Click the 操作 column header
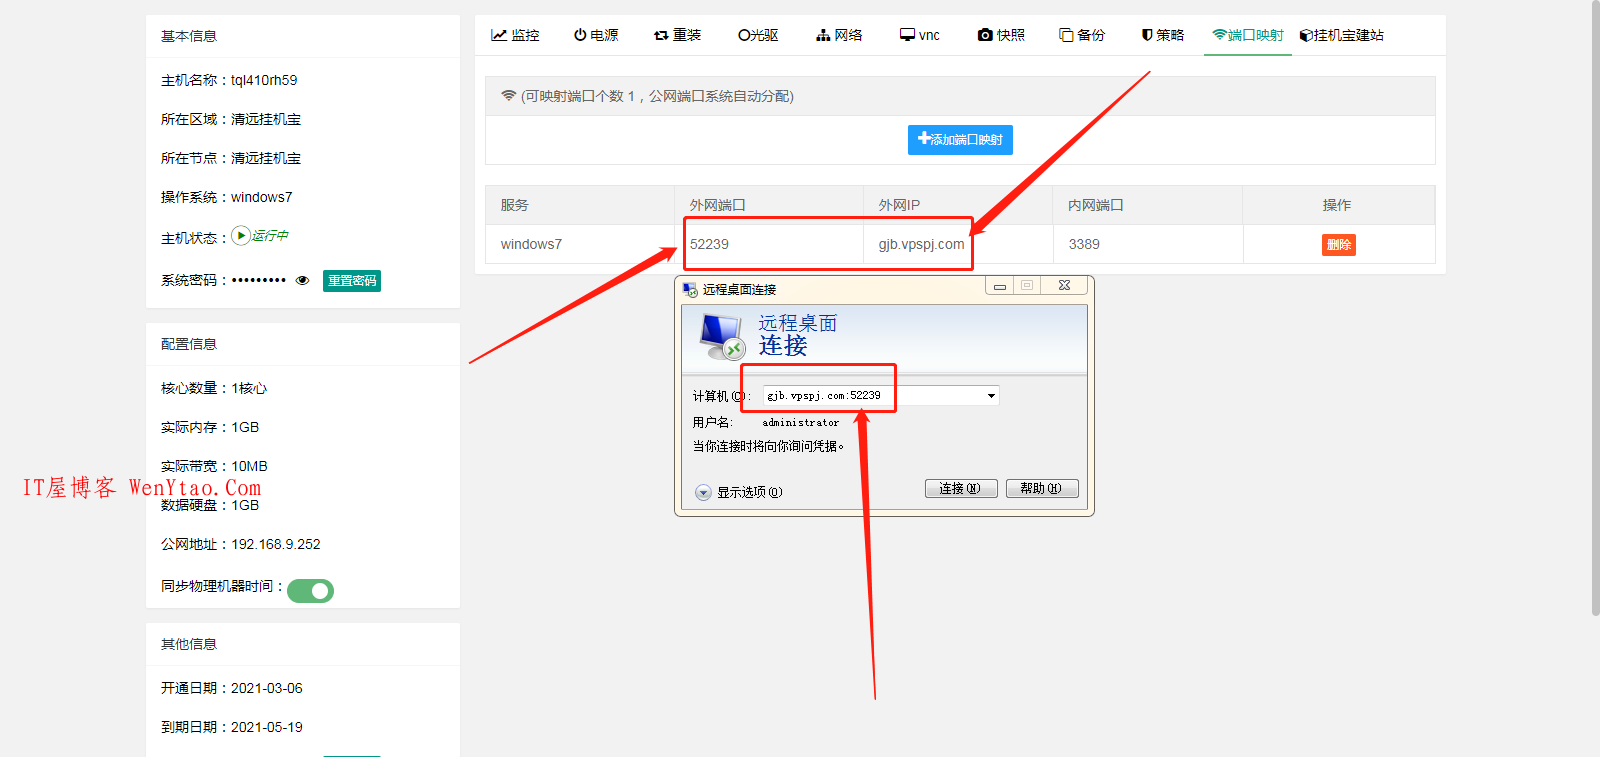The width and height of the screenshot is (1600, 757). tap(1337, 205)
